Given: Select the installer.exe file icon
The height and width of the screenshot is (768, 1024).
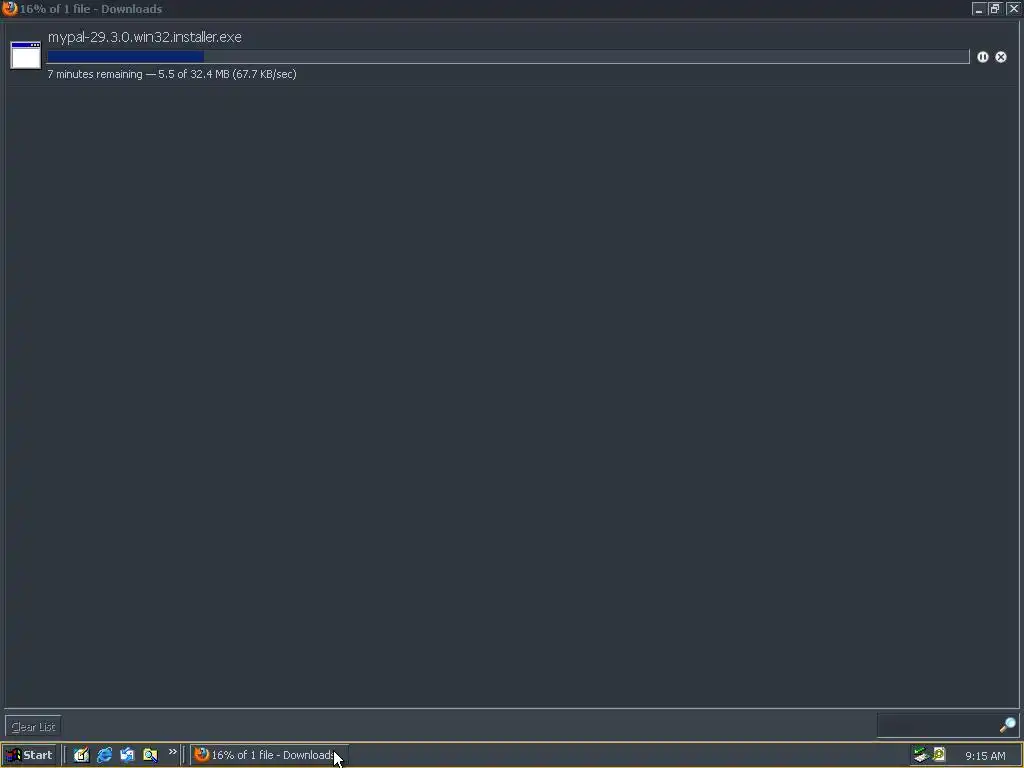Looking at the screenshot, I should [25, 55].
